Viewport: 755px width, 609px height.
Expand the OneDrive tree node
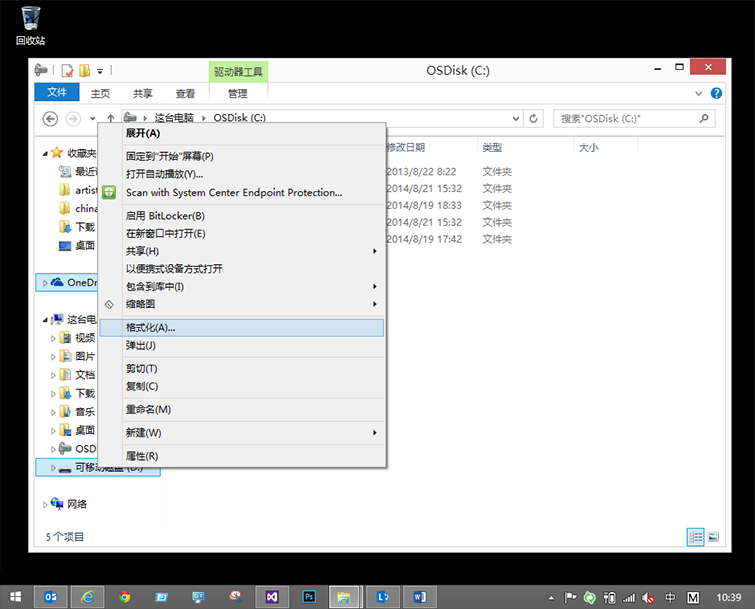pyautogui.click(x=45, y=283)
